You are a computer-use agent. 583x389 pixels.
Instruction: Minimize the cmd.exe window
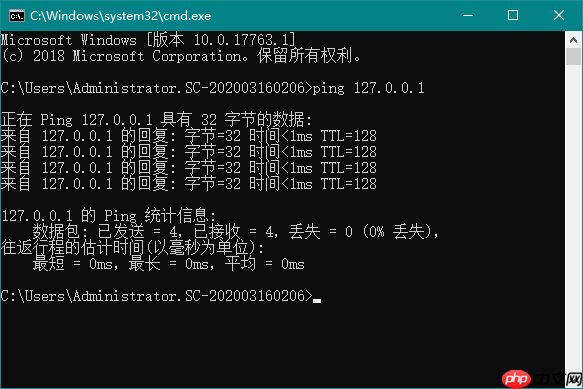[468, 15]
